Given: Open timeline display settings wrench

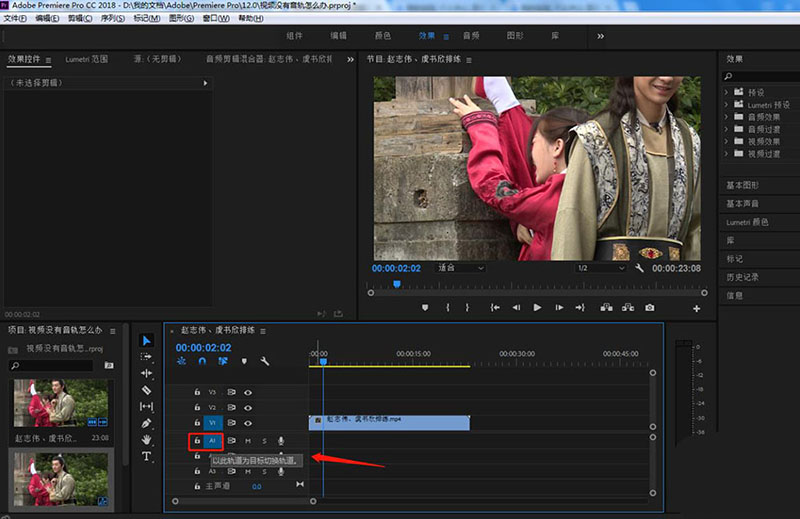Looking at the screenshot, I should (265, 361).
